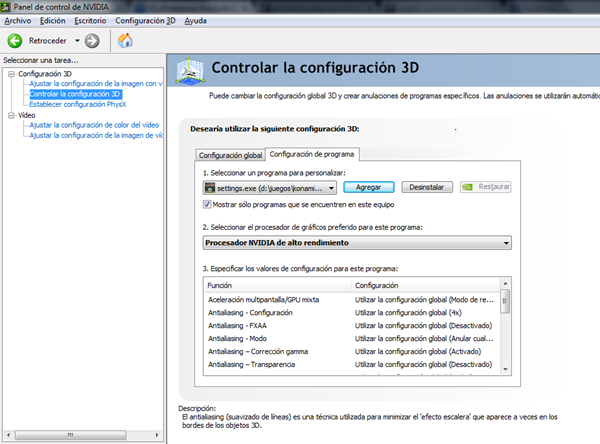Open the Configuración 3D menu
Screen dimensions: 600x444
pos(145,21)
